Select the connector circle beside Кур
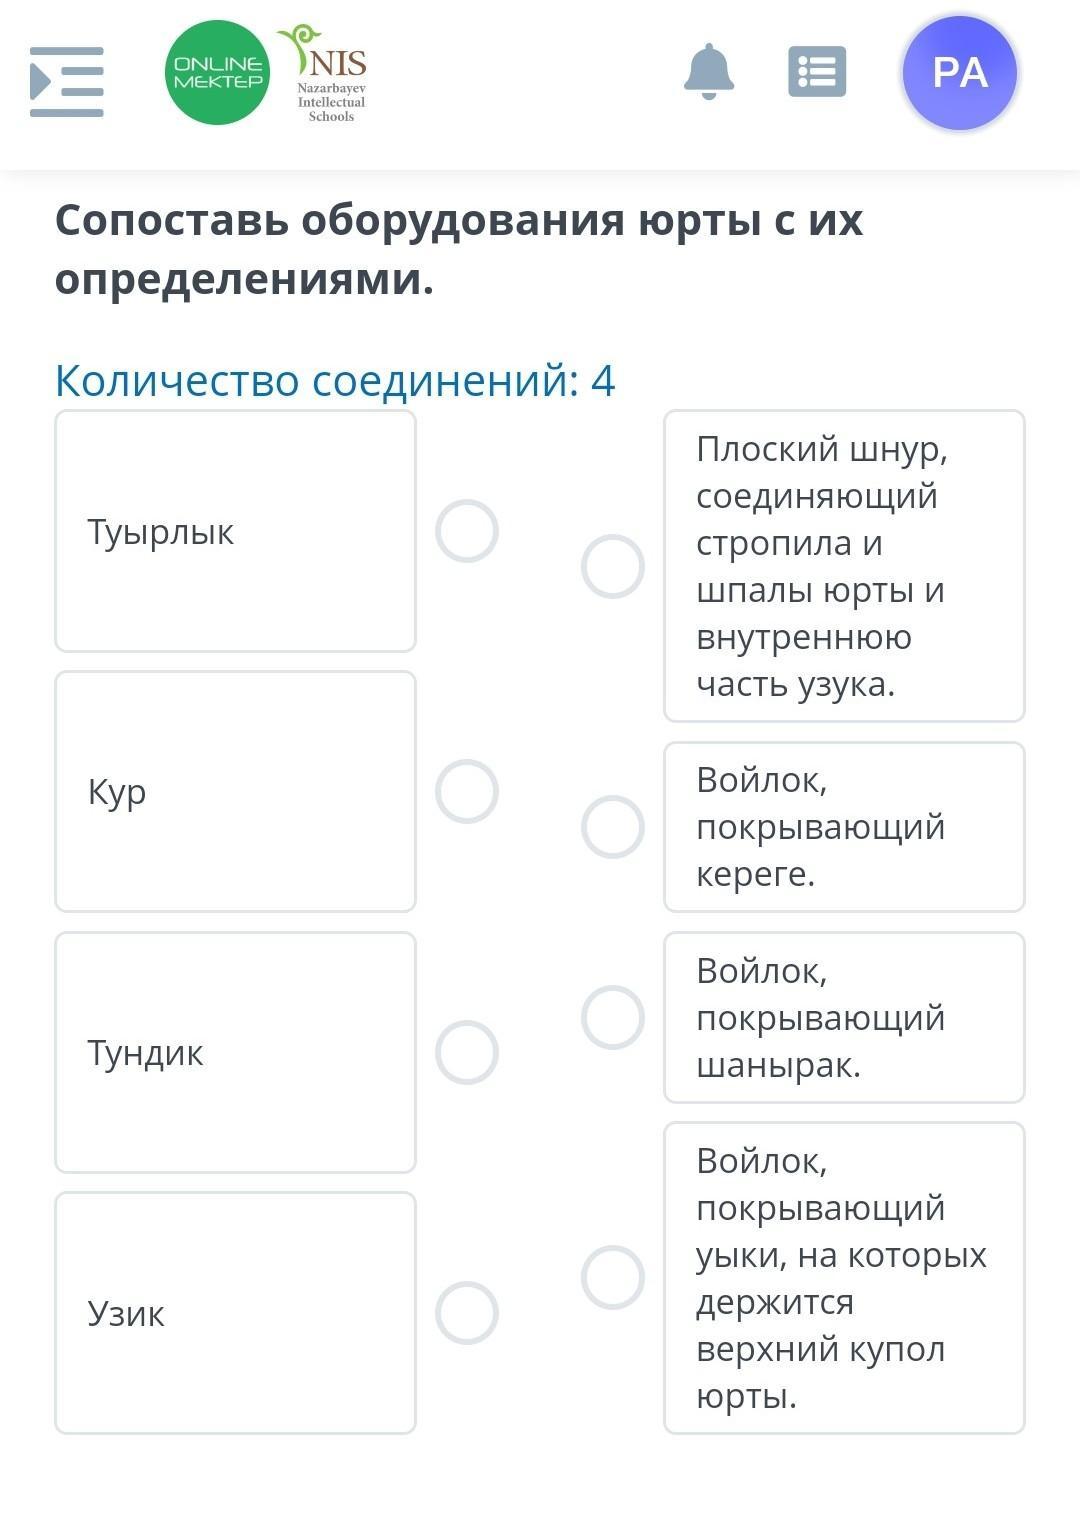Viewport: 1080px width, 1514px height. tap(466, 791)
